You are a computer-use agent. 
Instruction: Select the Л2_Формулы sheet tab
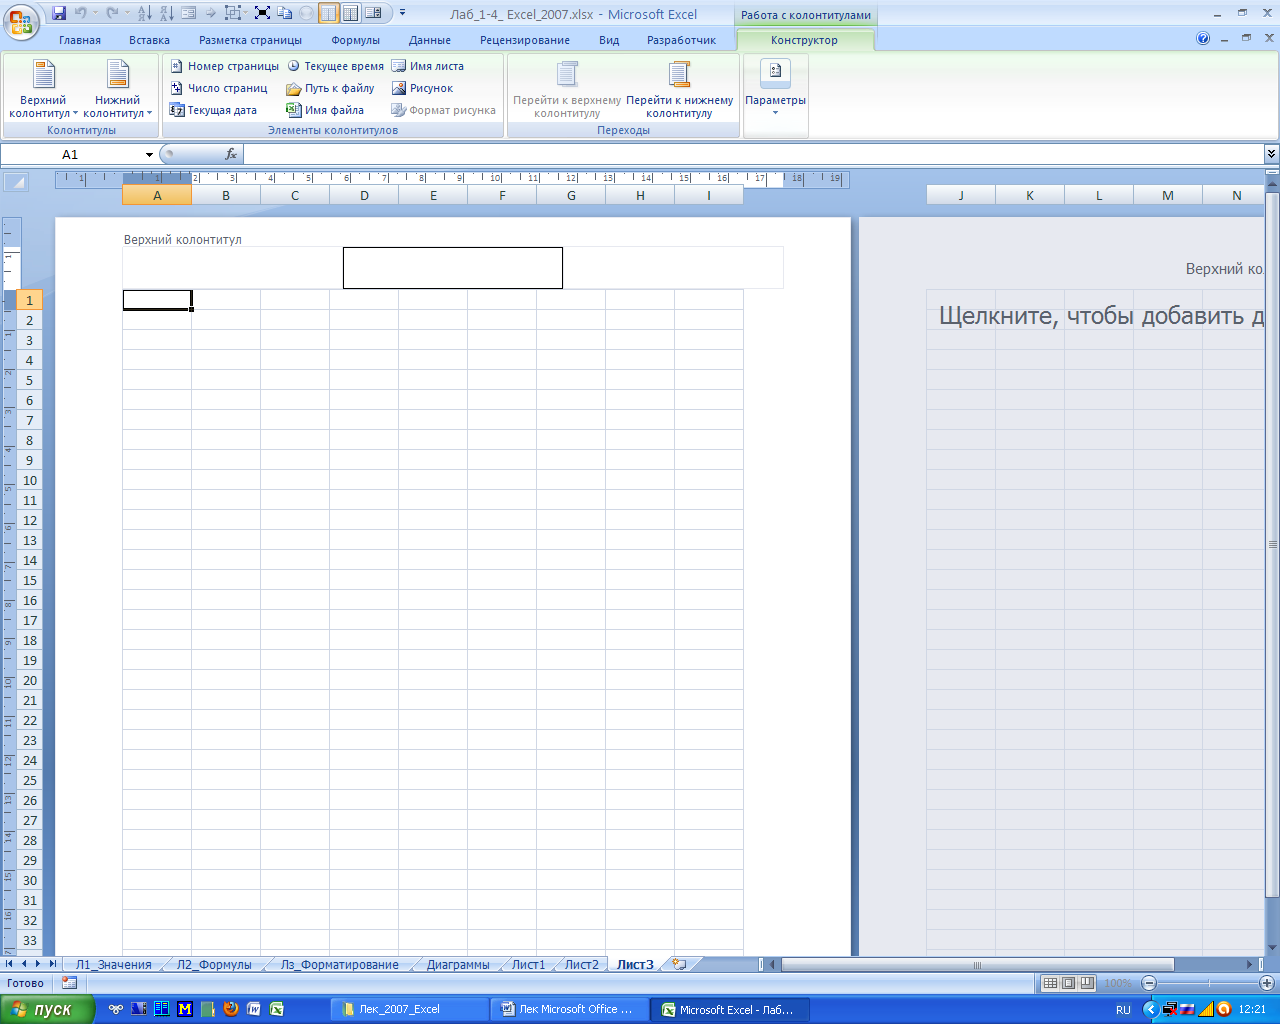(x=214, y=964)
